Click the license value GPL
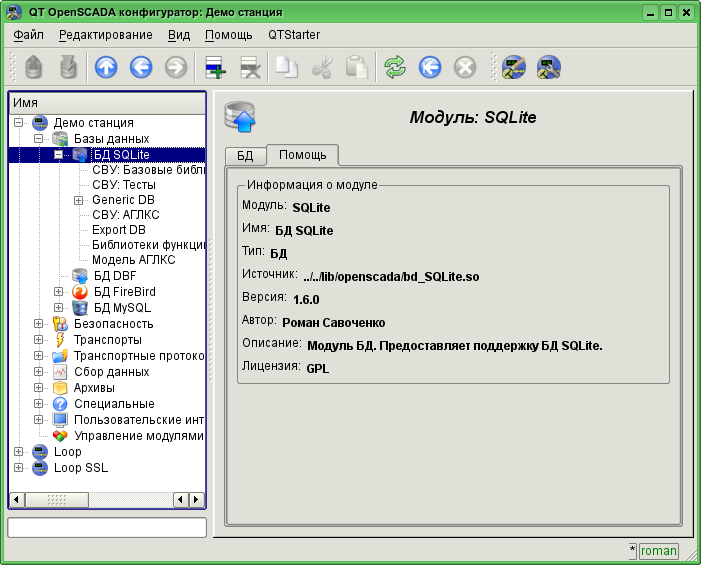The height and width of the screenshot is (565, 701). (317, 369)
